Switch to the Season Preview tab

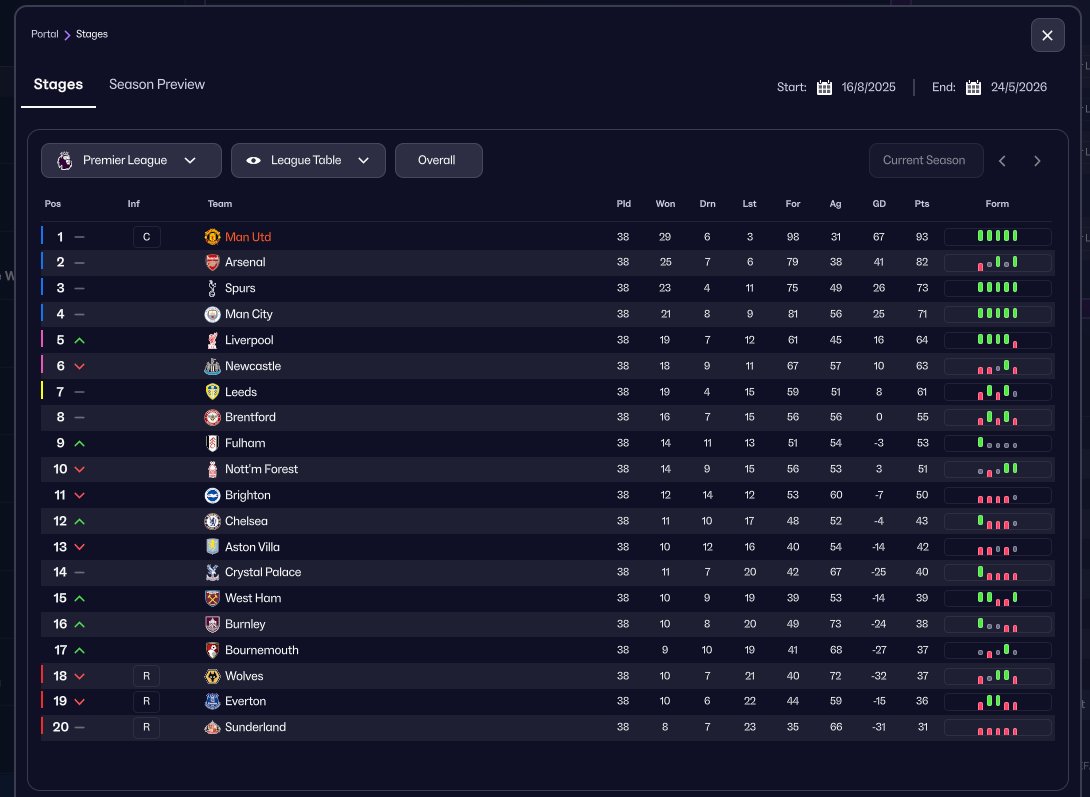(x=157, y=85)
